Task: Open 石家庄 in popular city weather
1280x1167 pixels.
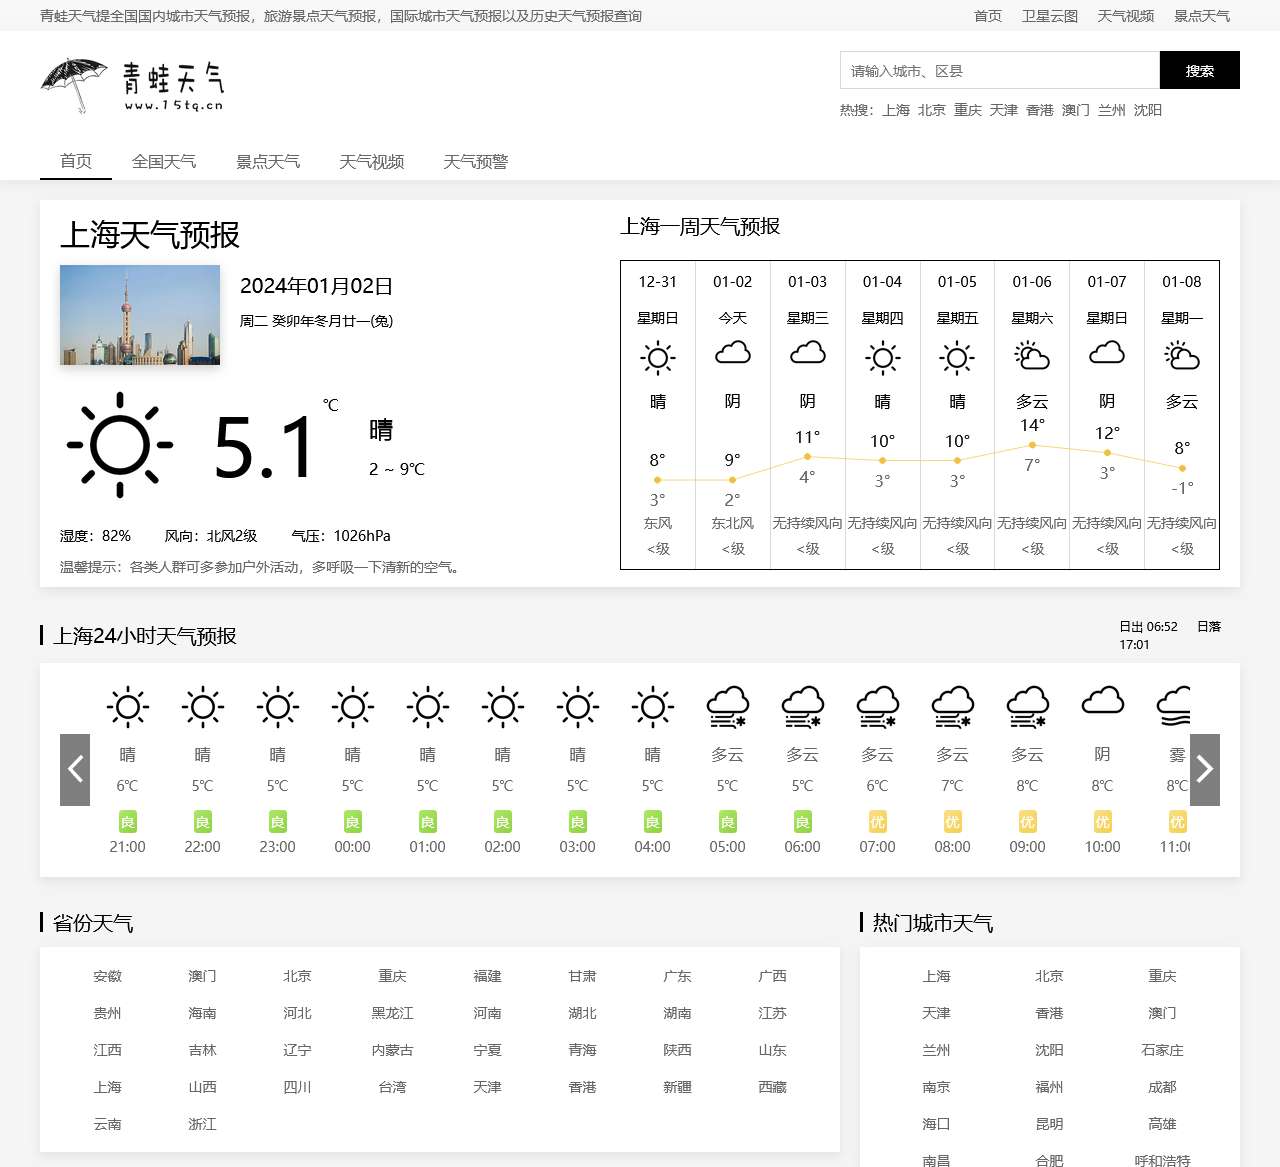Action: [x=1162, y=1050]
